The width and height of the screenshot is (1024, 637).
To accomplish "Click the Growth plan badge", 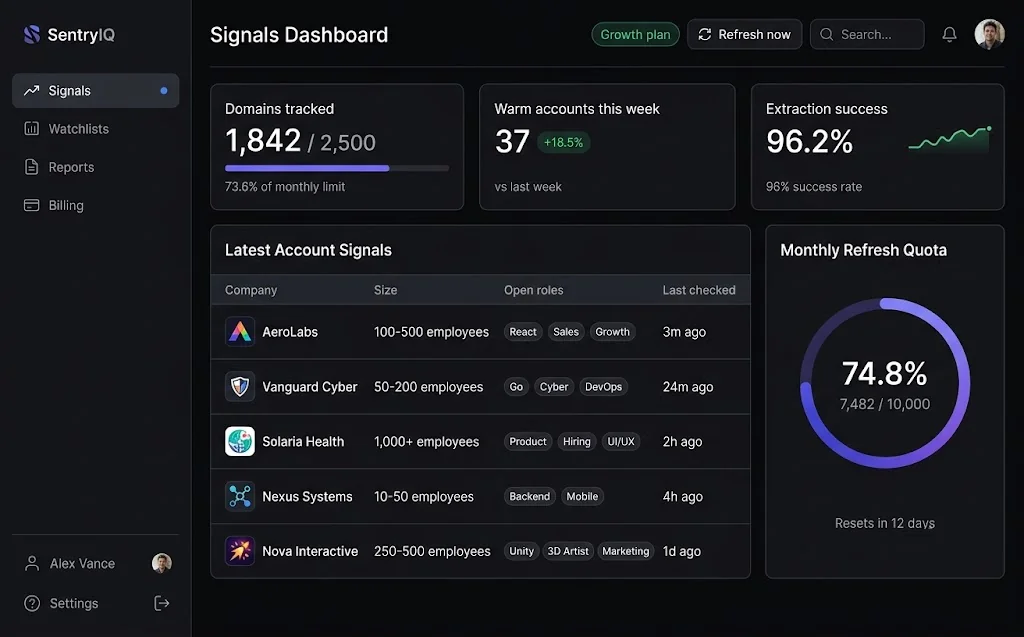I will [635, 35].
